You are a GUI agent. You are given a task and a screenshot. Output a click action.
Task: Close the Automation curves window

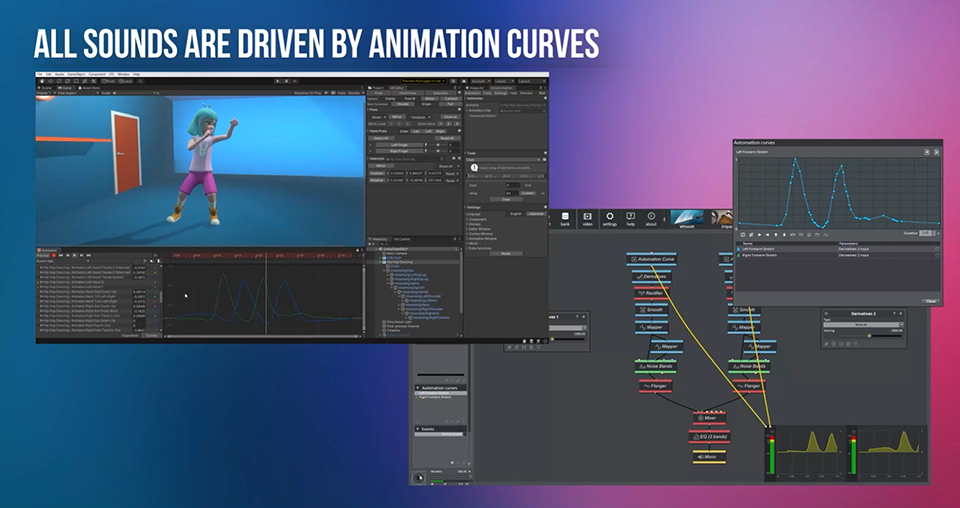click(x=930, y=301)
